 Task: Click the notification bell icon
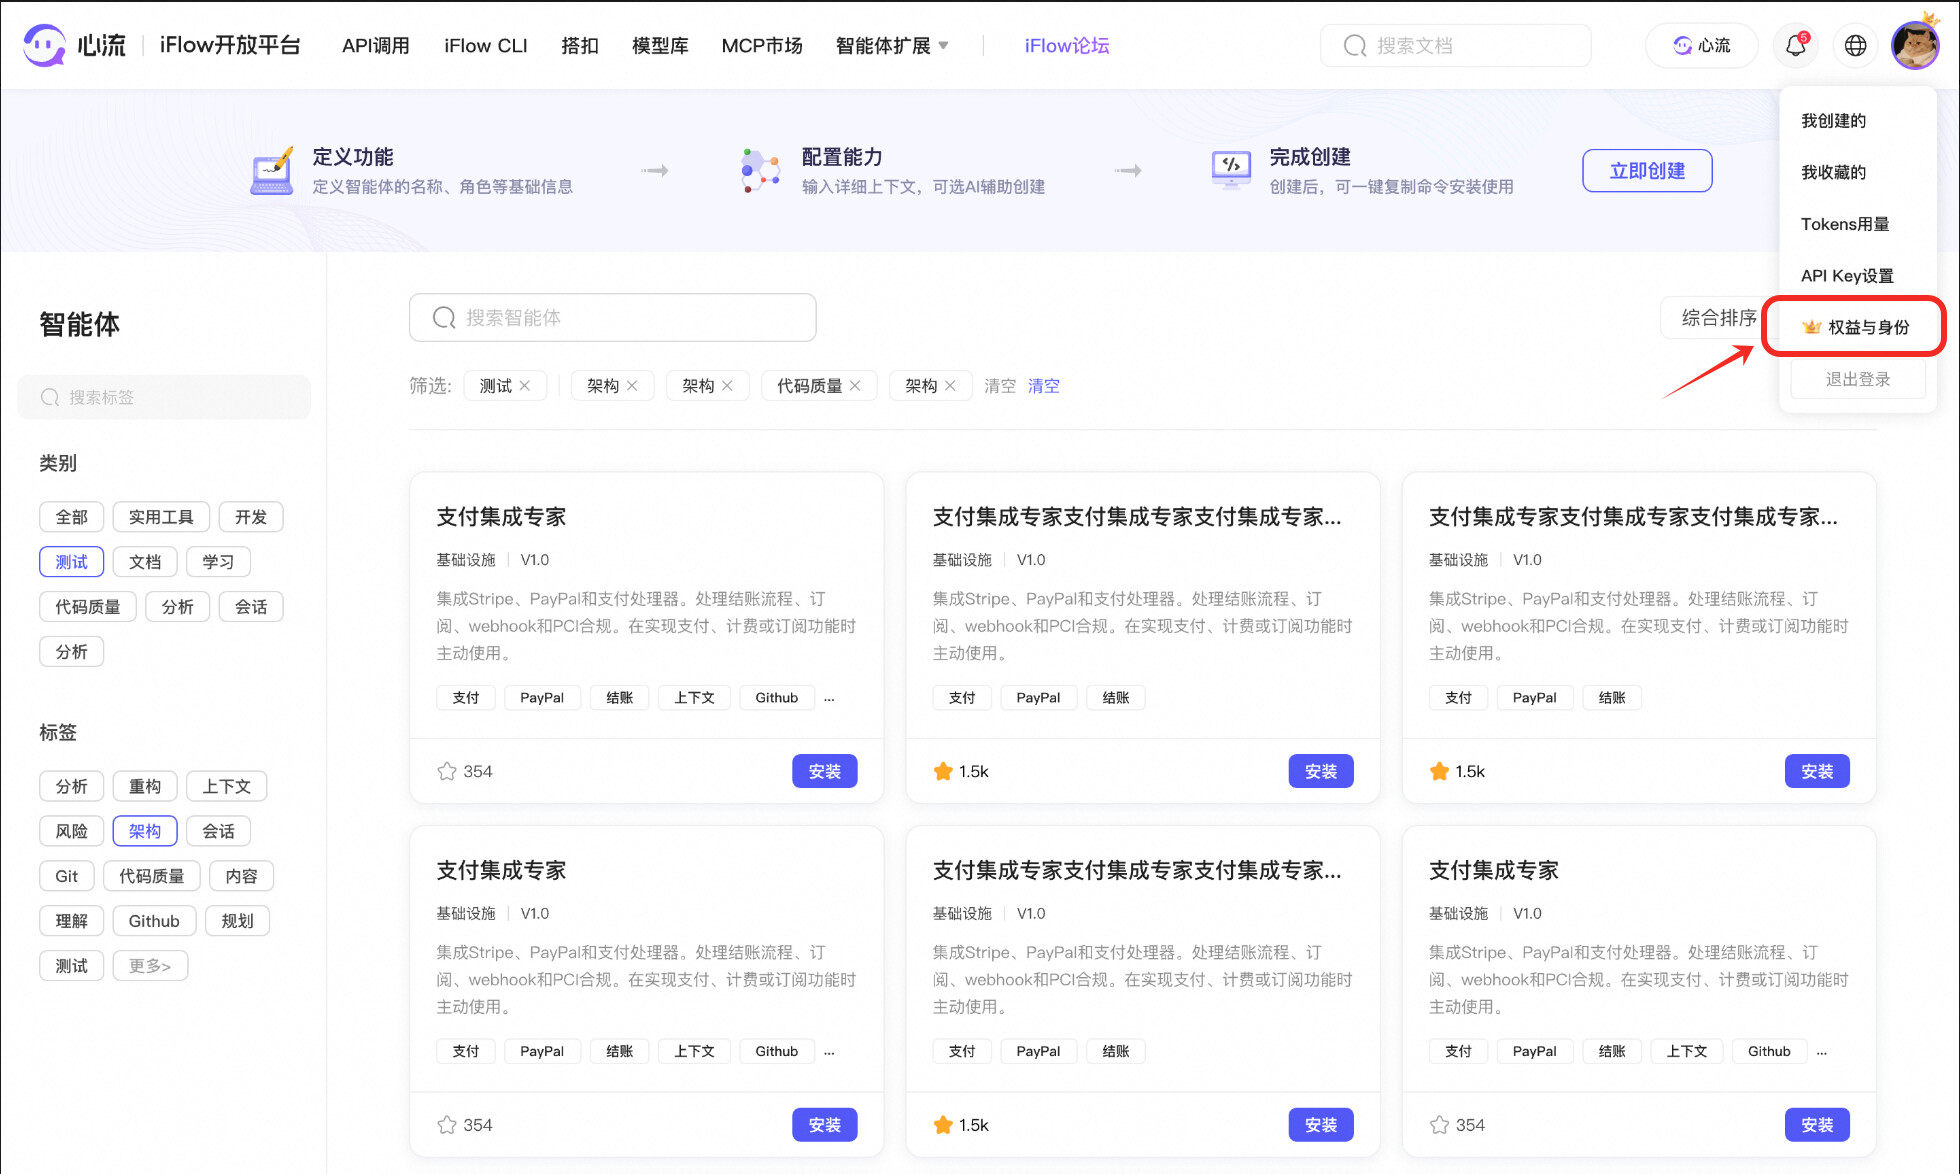(x=1795, y=46)
